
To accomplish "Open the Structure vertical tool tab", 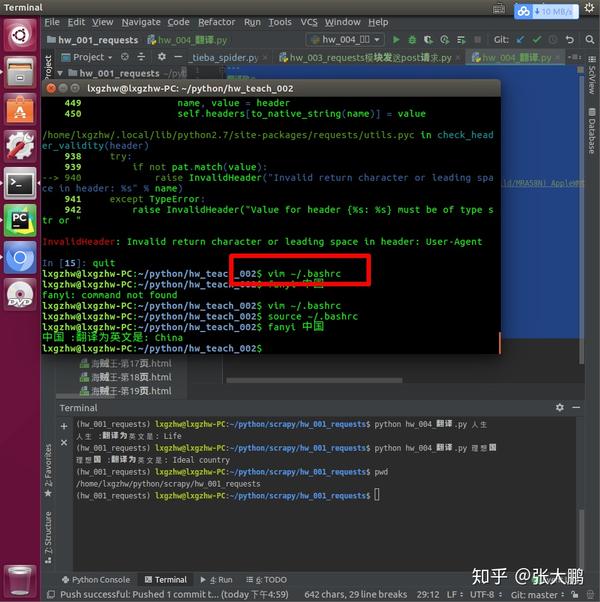I will pos(48,538).
